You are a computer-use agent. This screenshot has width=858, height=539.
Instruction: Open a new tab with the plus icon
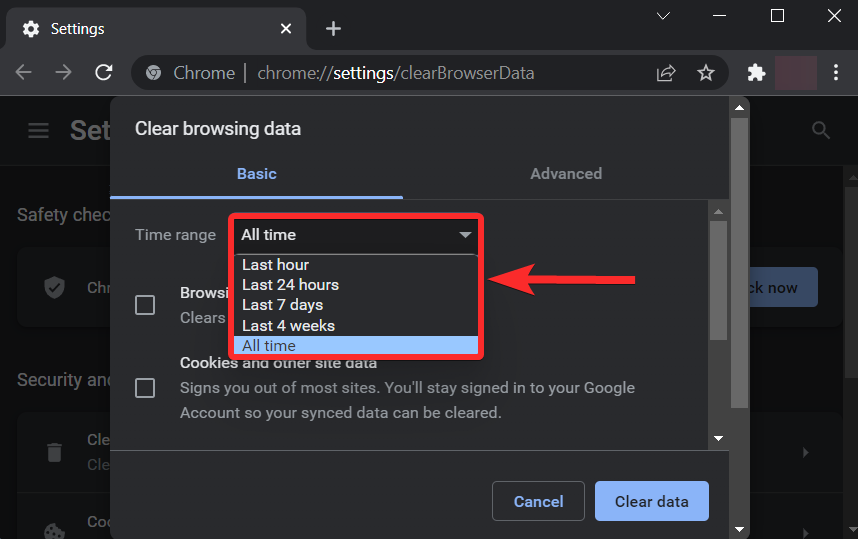point(334,29)
